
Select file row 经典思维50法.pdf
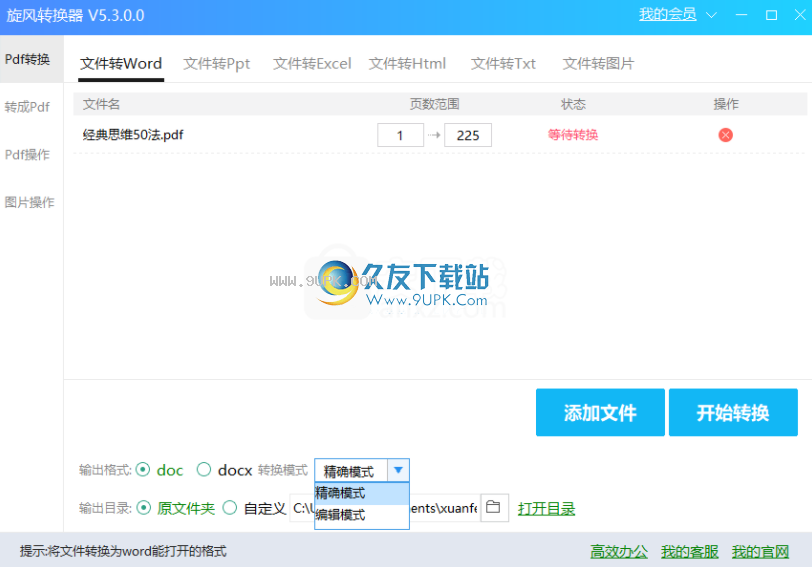pos(440,135)
